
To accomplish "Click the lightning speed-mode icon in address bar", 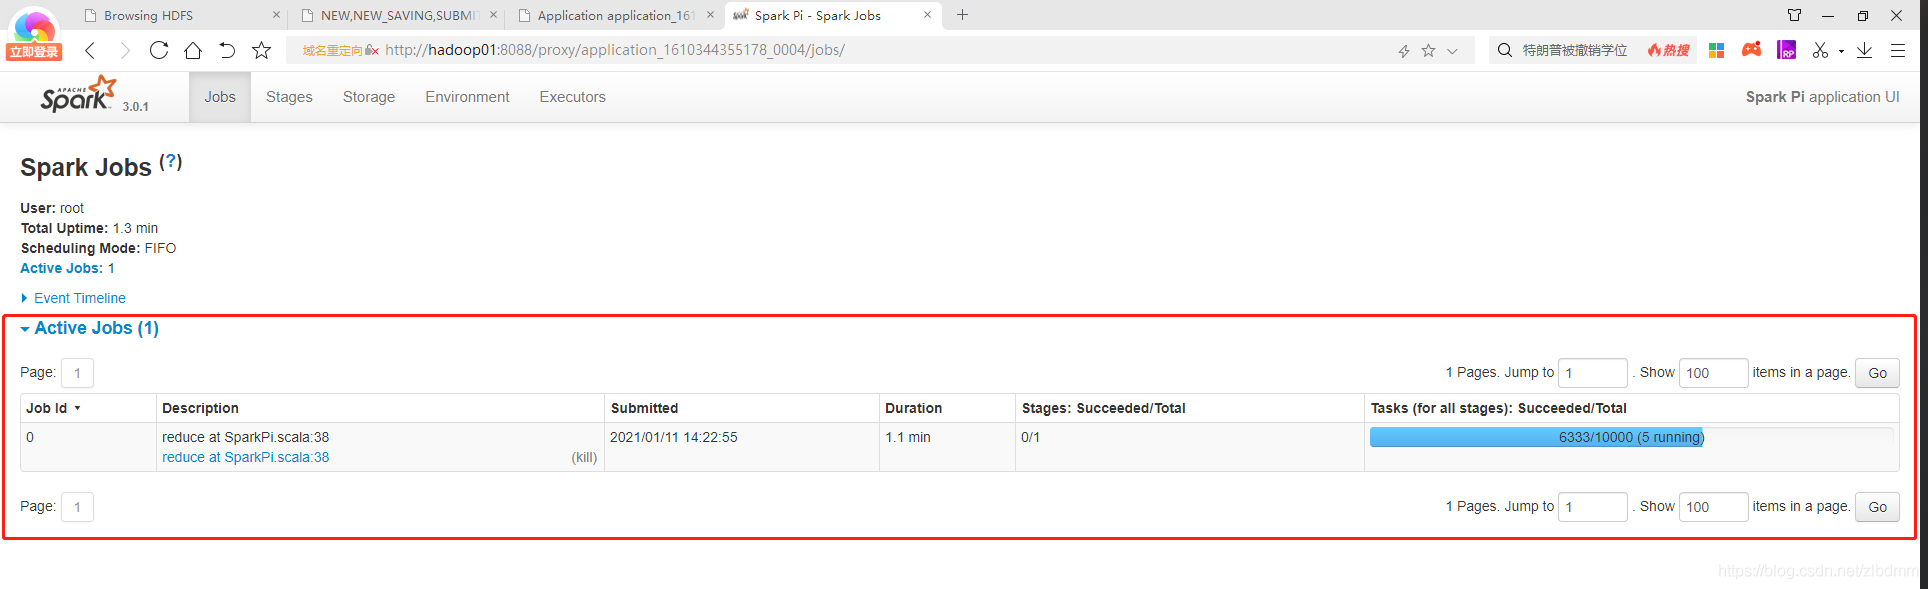I will [x=1404, y=51].
